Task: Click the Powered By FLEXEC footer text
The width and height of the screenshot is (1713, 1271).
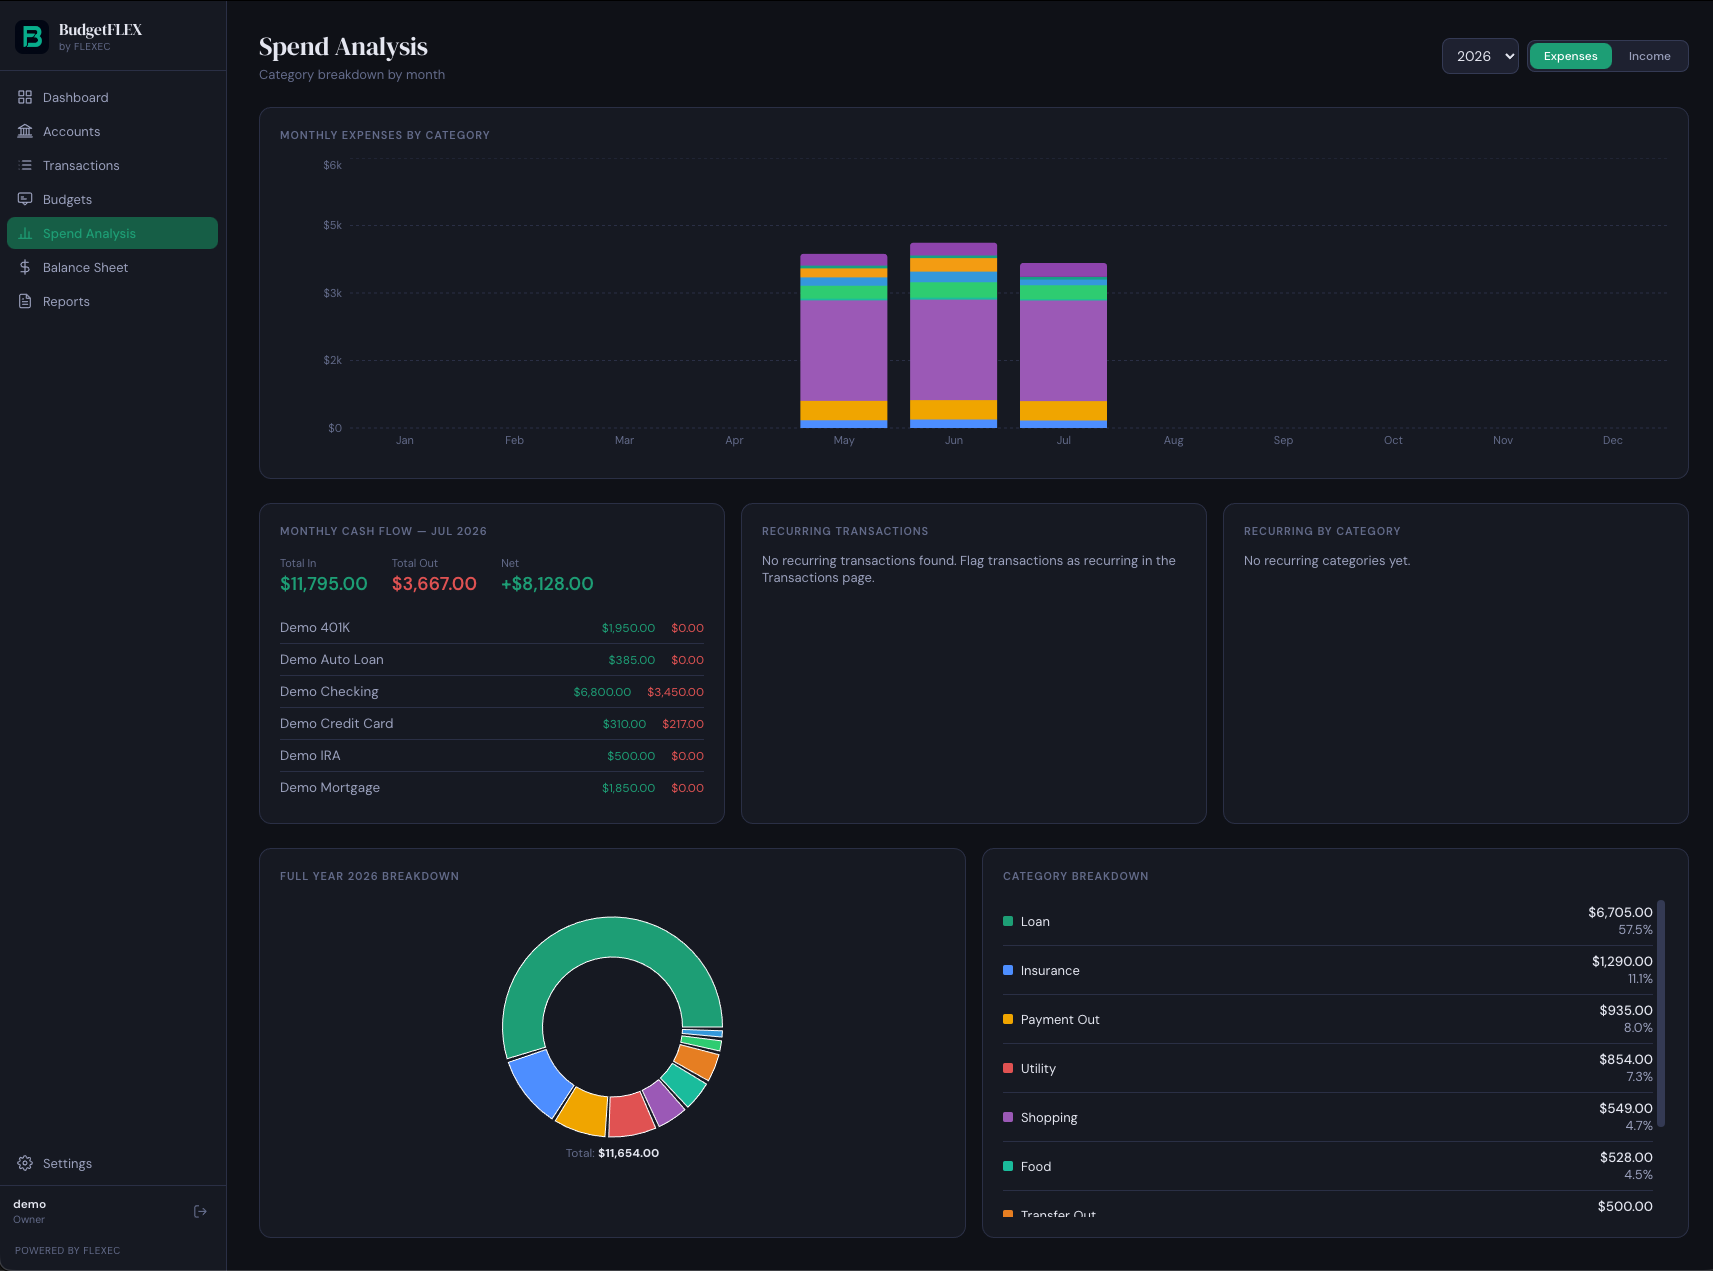Action: (x=67, y=1251)
